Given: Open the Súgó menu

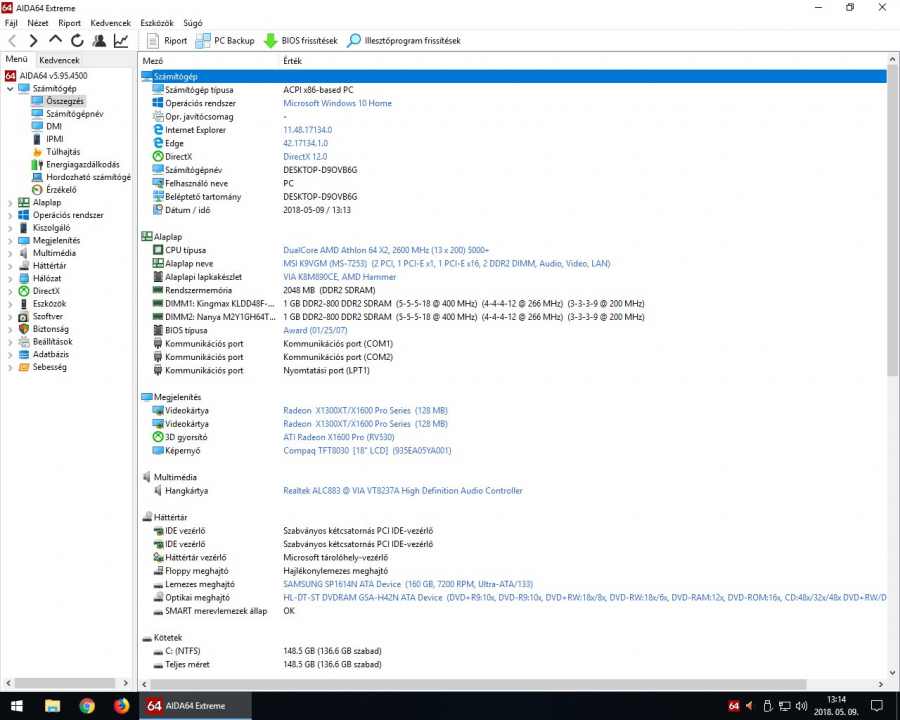Looking at the screenshot, I should click(193, 23).
